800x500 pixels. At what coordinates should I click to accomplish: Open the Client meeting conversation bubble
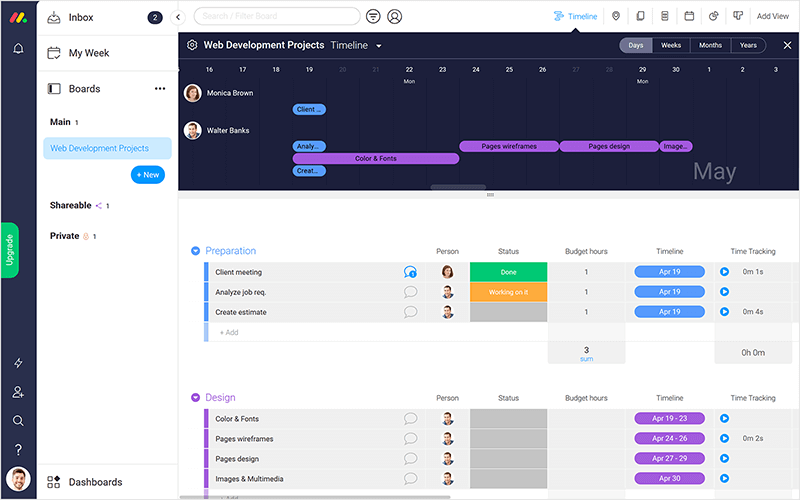[x=410, y=272]
